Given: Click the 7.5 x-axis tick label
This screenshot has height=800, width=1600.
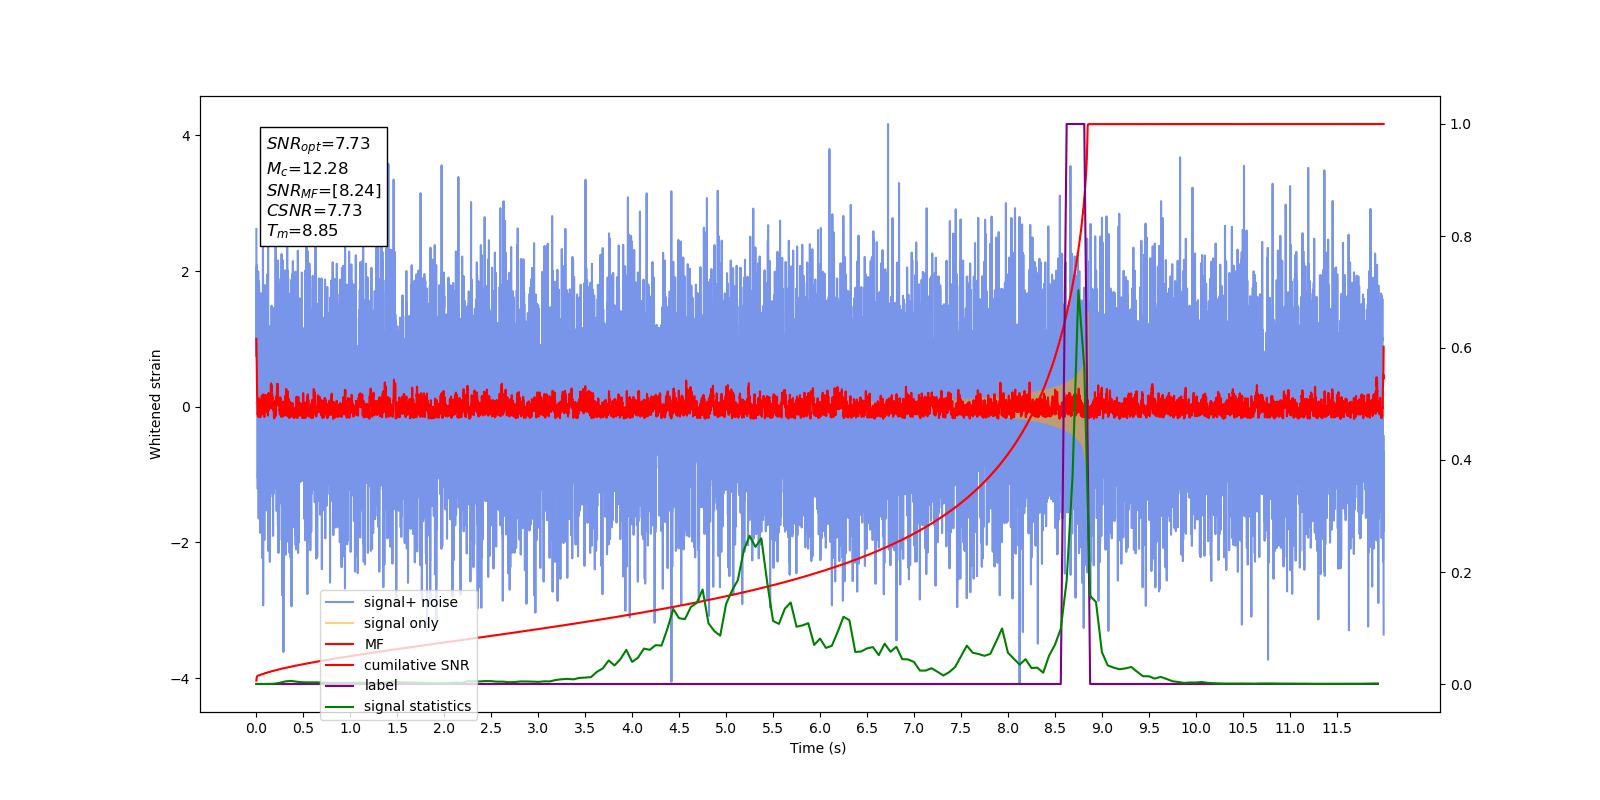Looking at the screenshot, I should coord(961,728).
